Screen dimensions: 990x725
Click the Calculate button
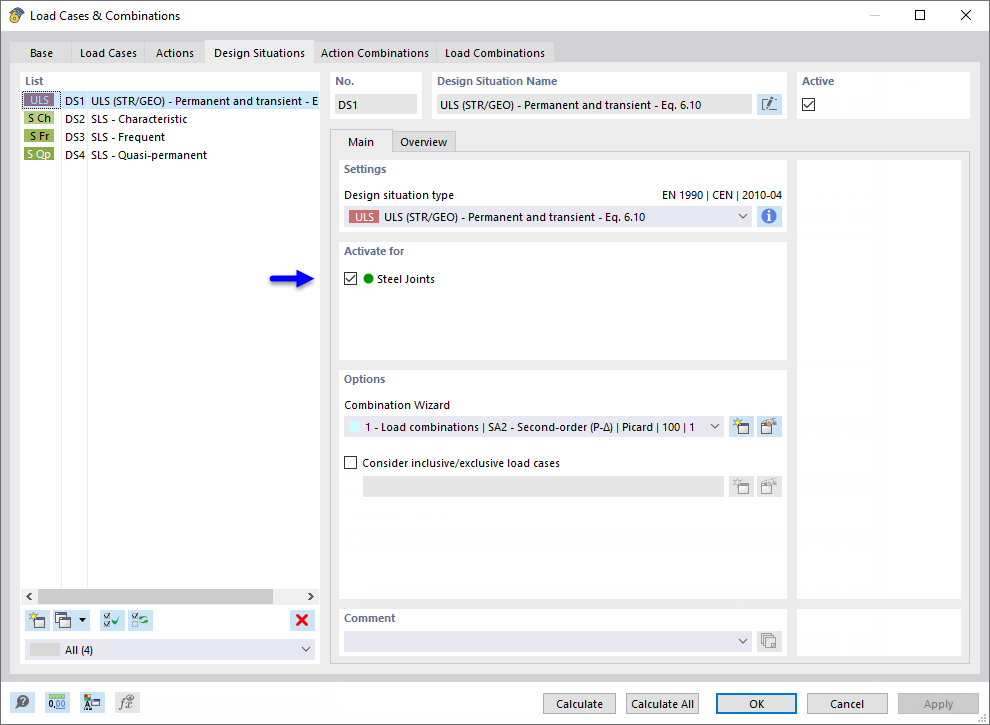579,704
